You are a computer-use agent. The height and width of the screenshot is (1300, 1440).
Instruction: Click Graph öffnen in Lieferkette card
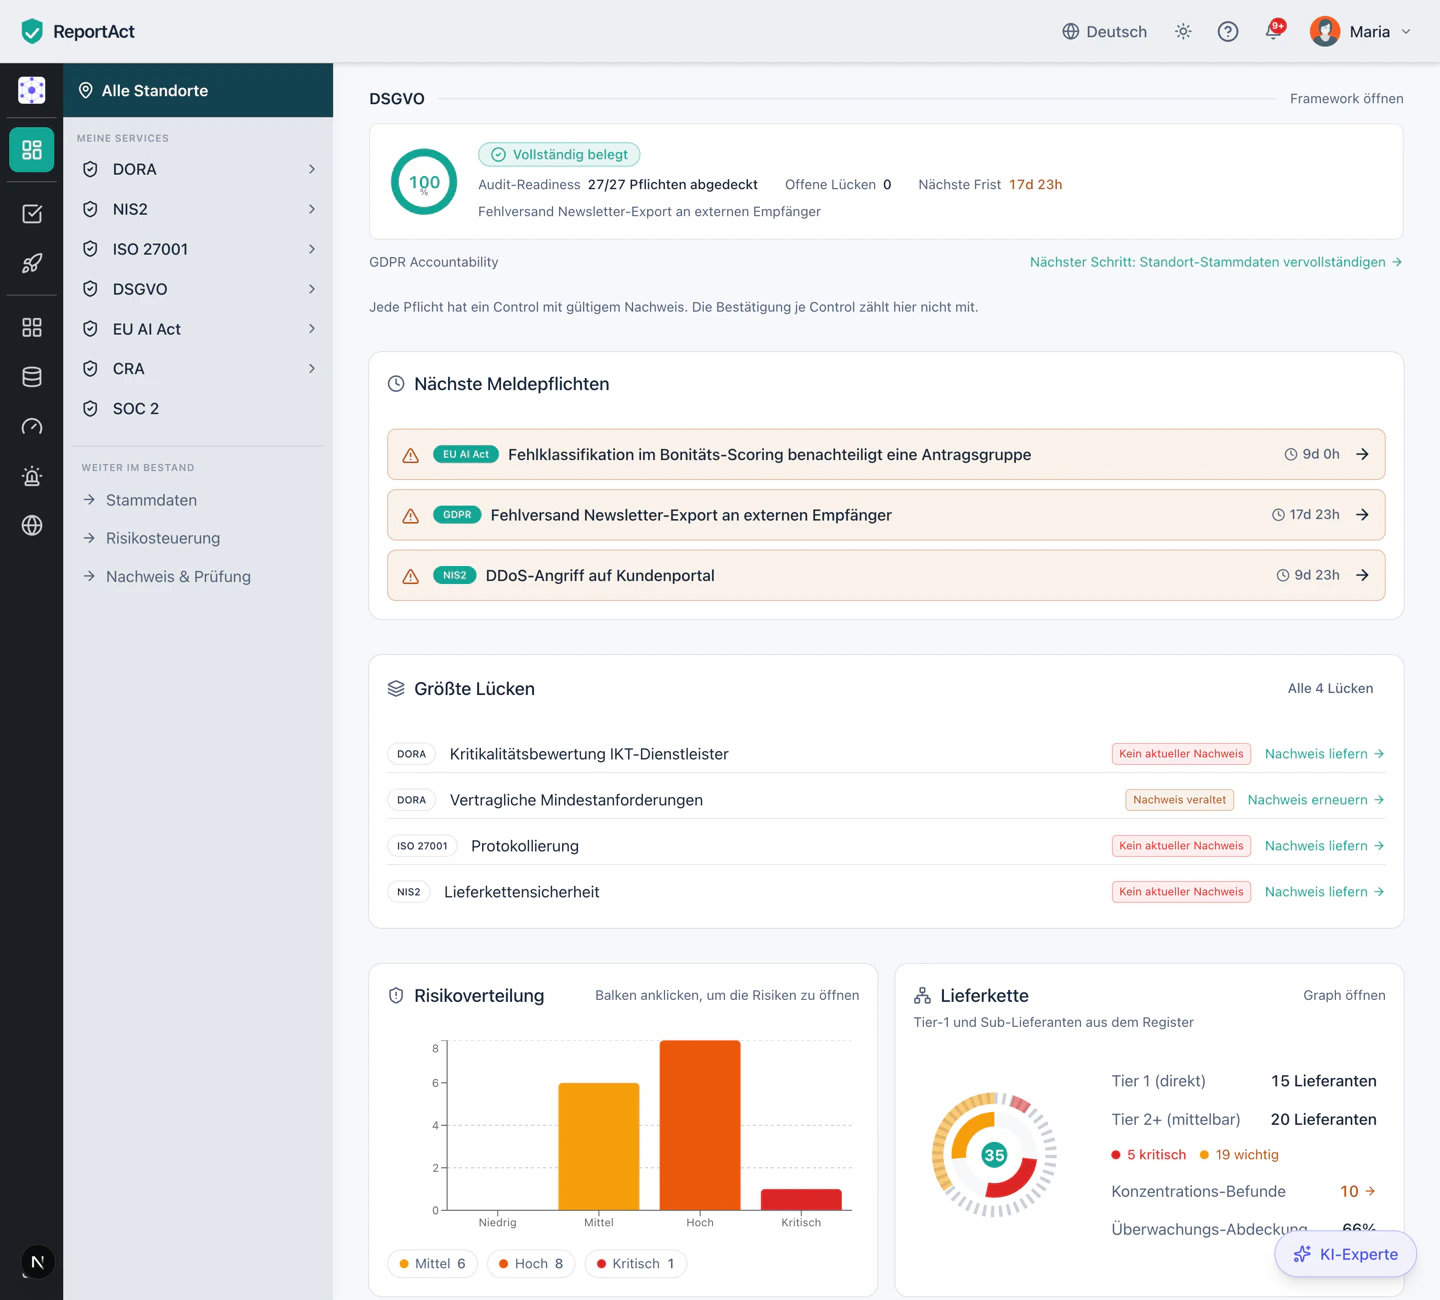pos(1344,995)
